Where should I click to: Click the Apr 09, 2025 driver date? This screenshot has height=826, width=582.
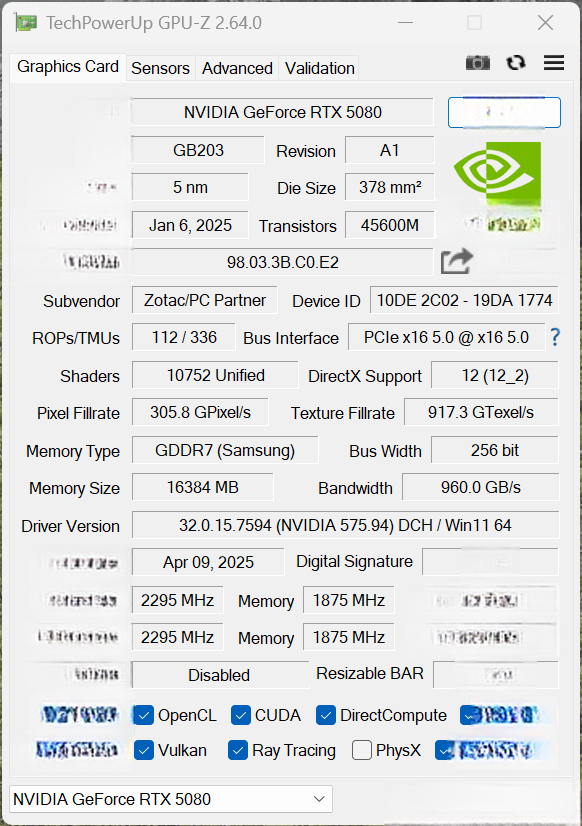[x=208, y=562]
